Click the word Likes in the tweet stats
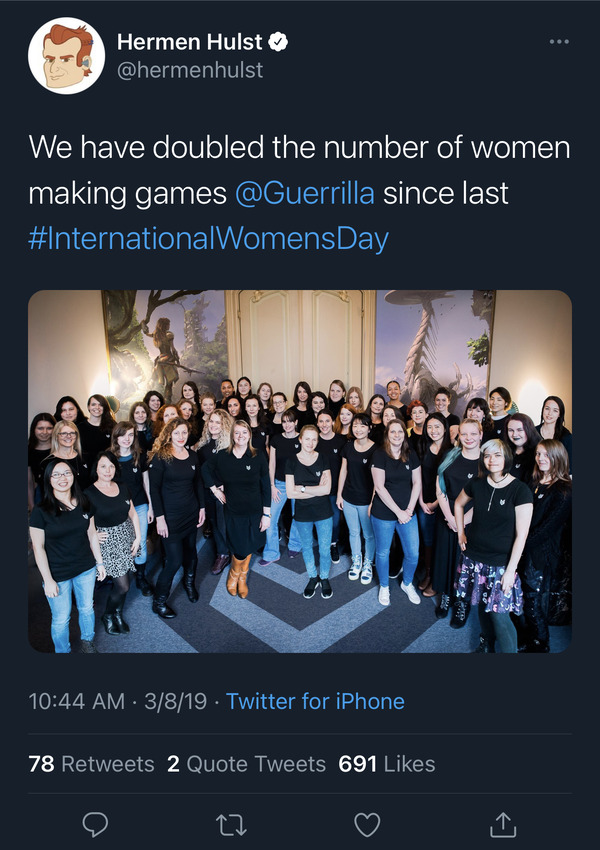600x850 pixels. [410, 764]
